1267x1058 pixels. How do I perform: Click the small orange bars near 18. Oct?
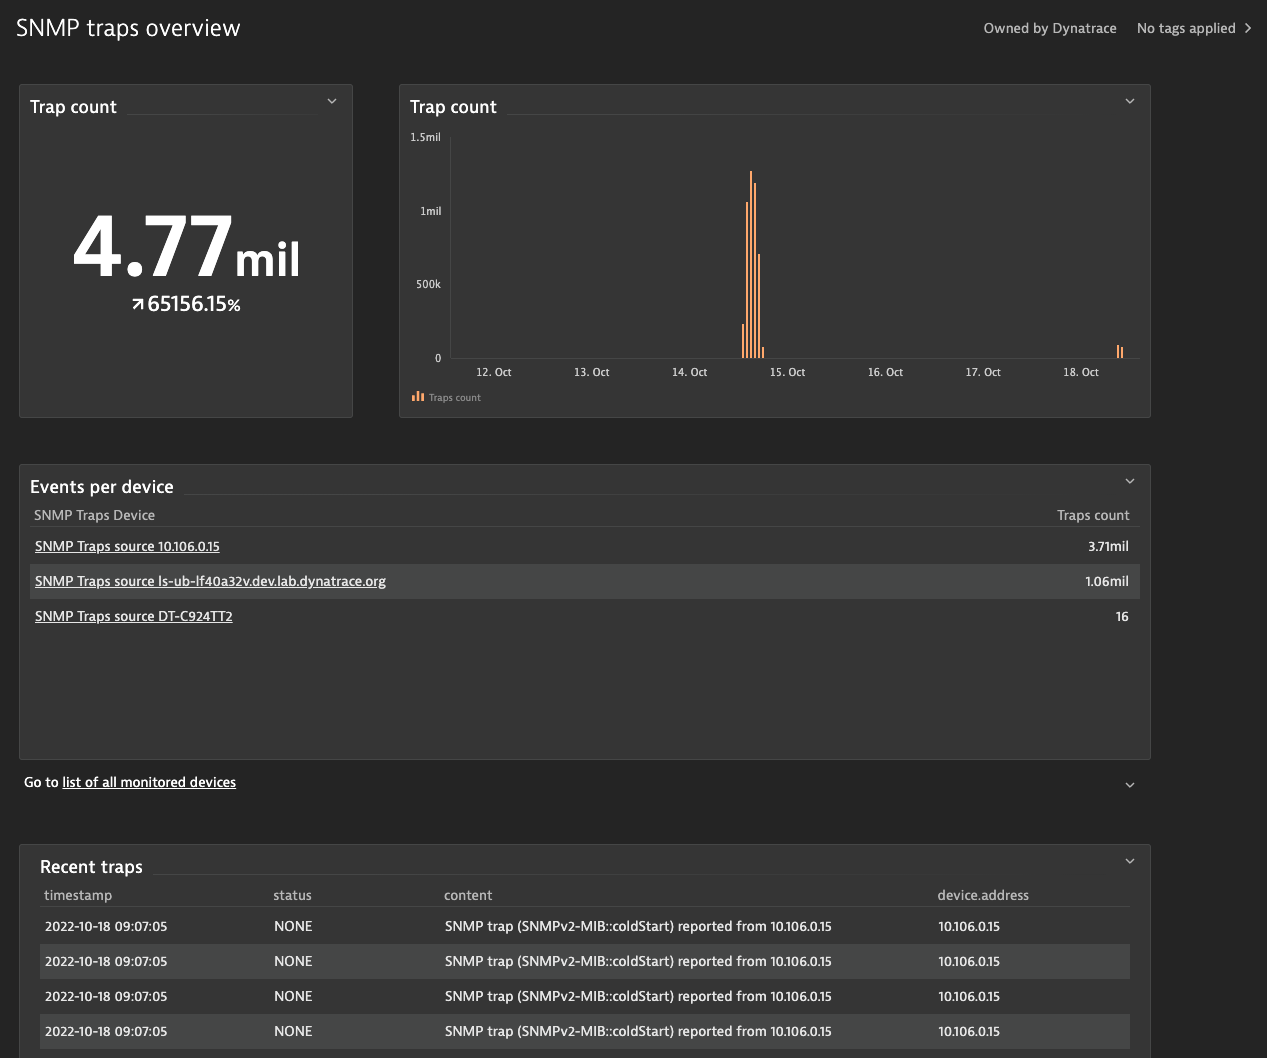pos(1120,351)
